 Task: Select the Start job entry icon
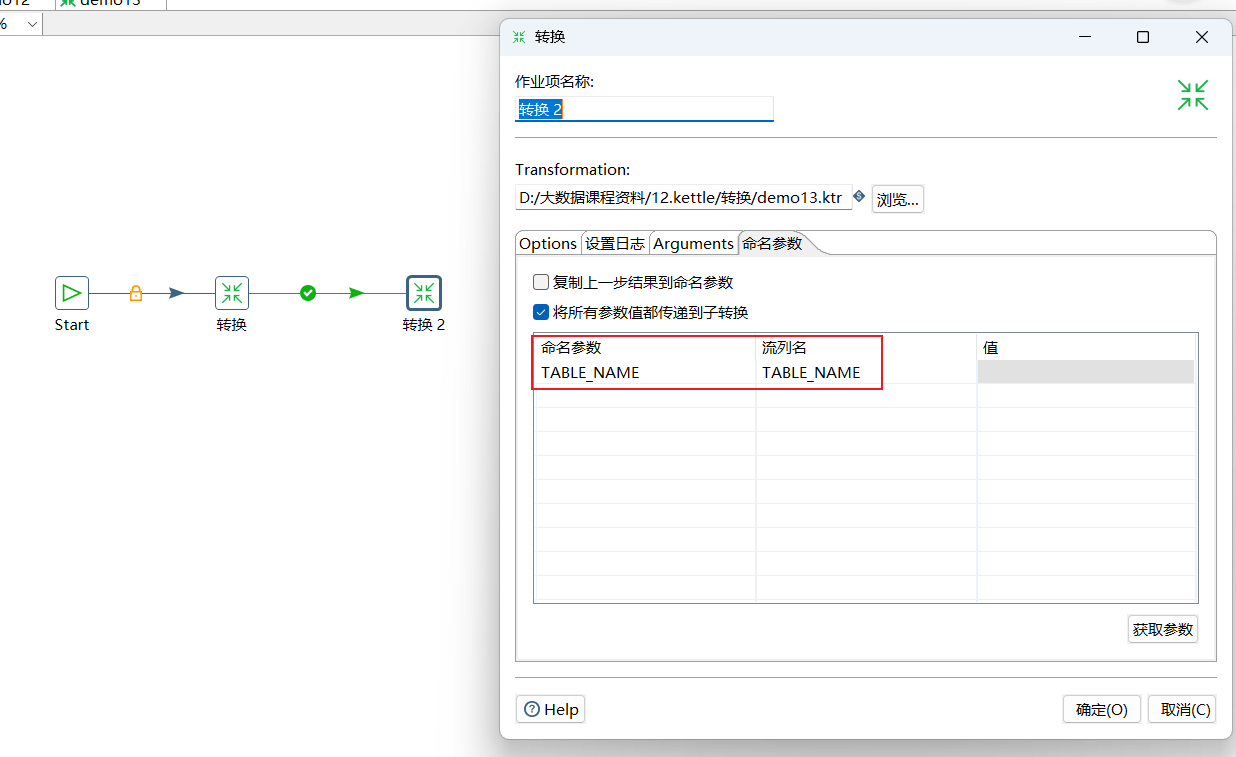tap(72, 293)
